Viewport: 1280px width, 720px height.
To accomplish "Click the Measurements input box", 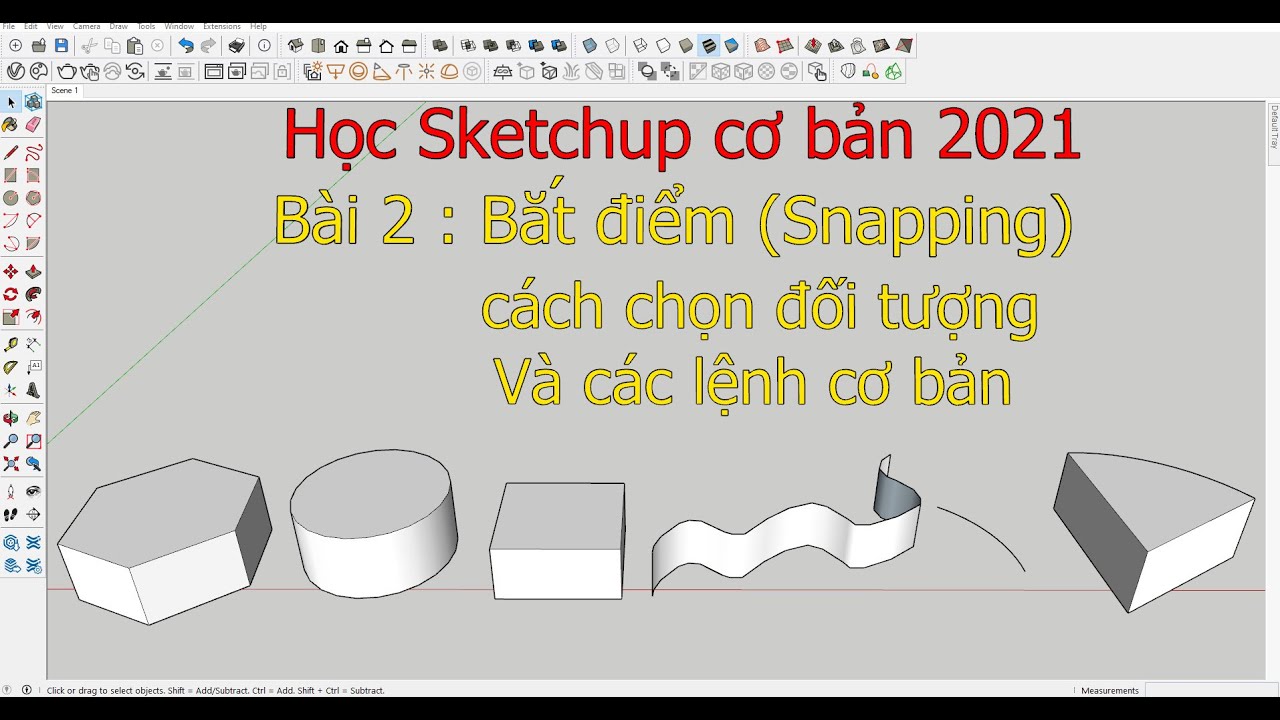I will point(1210,690).
